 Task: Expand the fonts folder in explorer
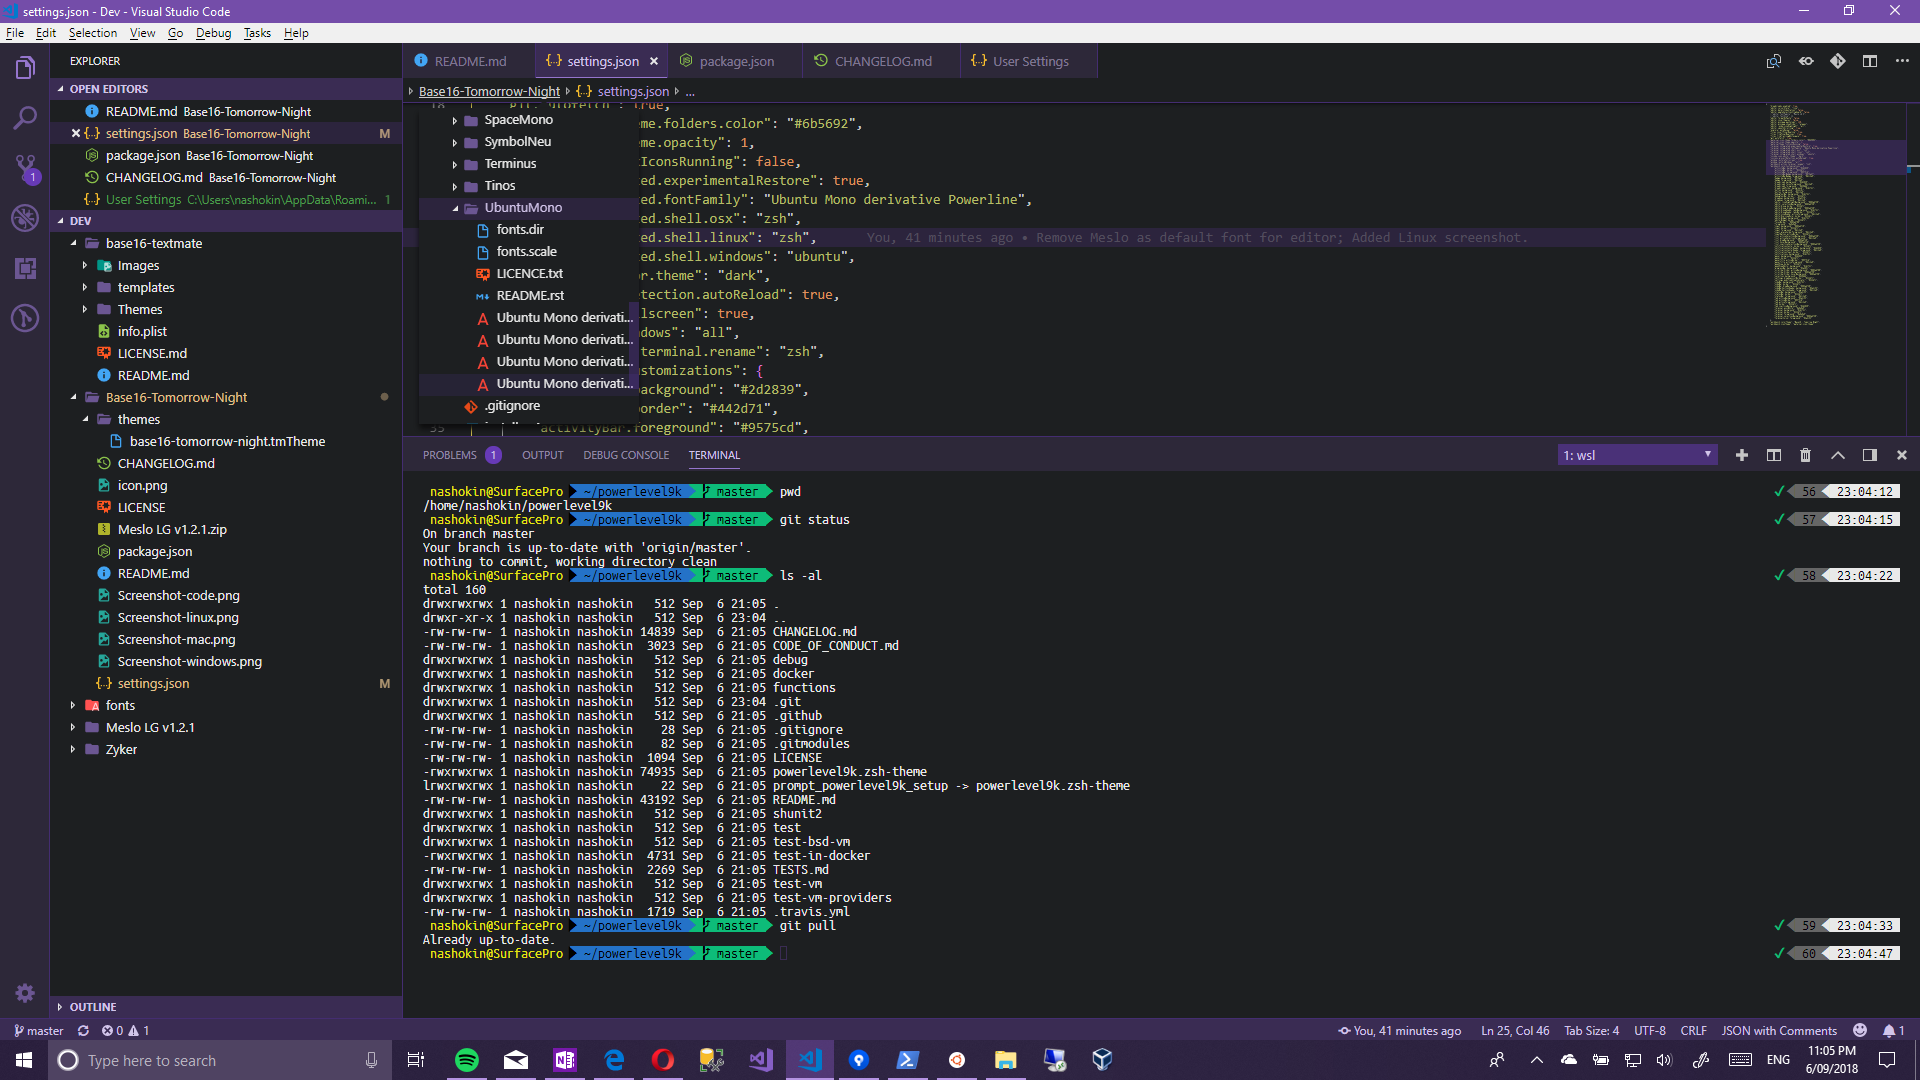tap(120, 705)
